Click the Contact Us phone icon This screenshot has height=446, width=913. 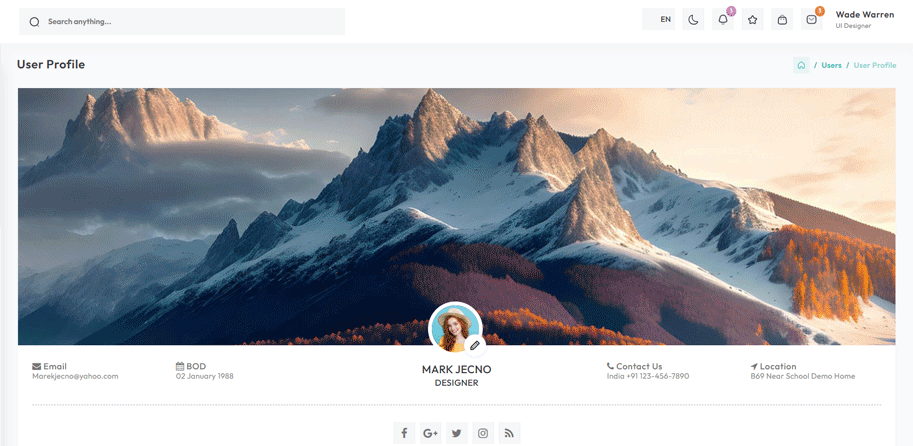[x=610, y=366]
